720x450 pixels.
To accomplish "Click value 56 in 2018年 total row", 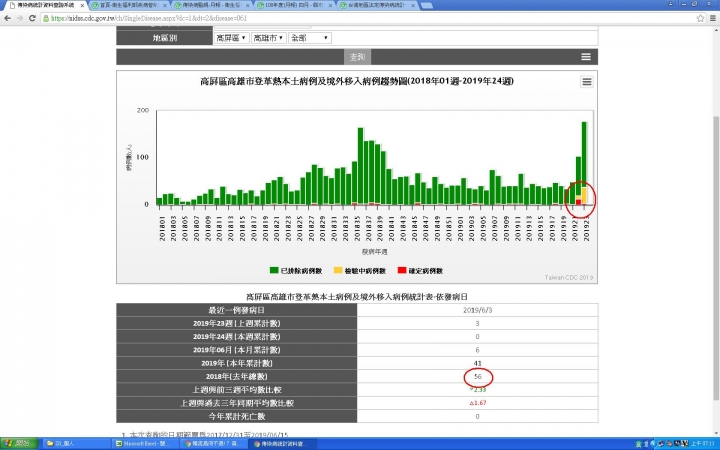I will (478, 377).
